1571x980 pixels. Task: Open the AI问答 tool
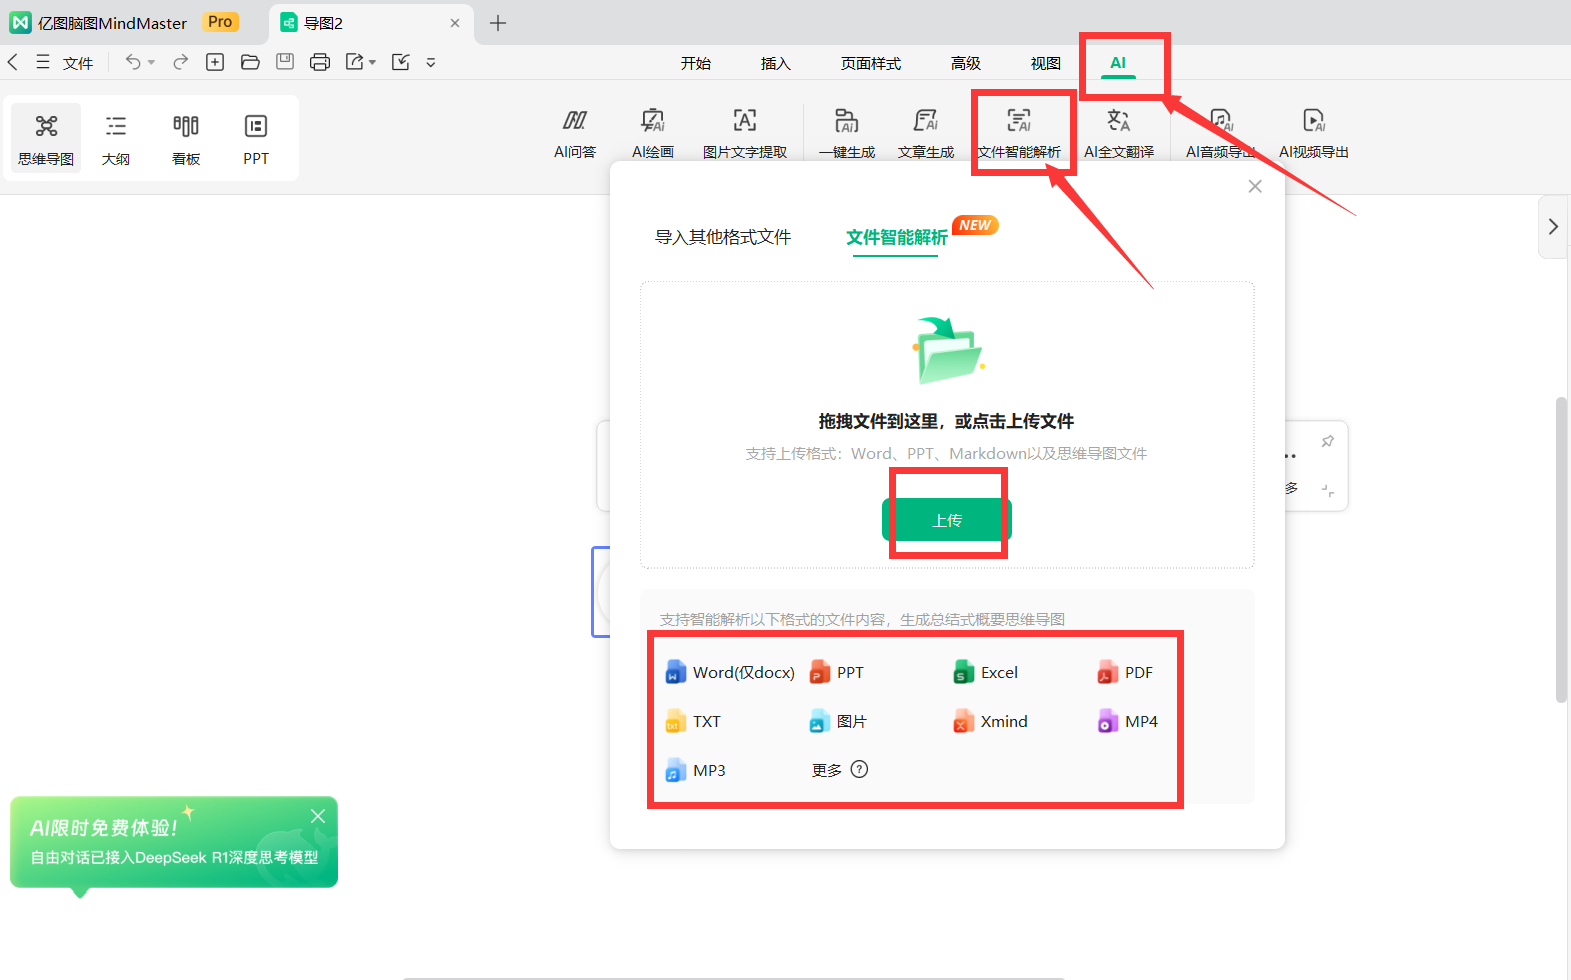tap(575, 134)
